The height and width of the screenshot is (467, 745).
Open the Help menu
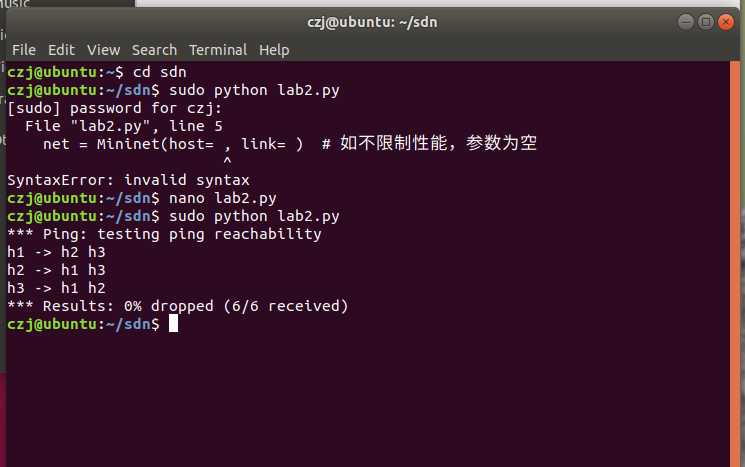pyautogui.click(x=274, y=50)
